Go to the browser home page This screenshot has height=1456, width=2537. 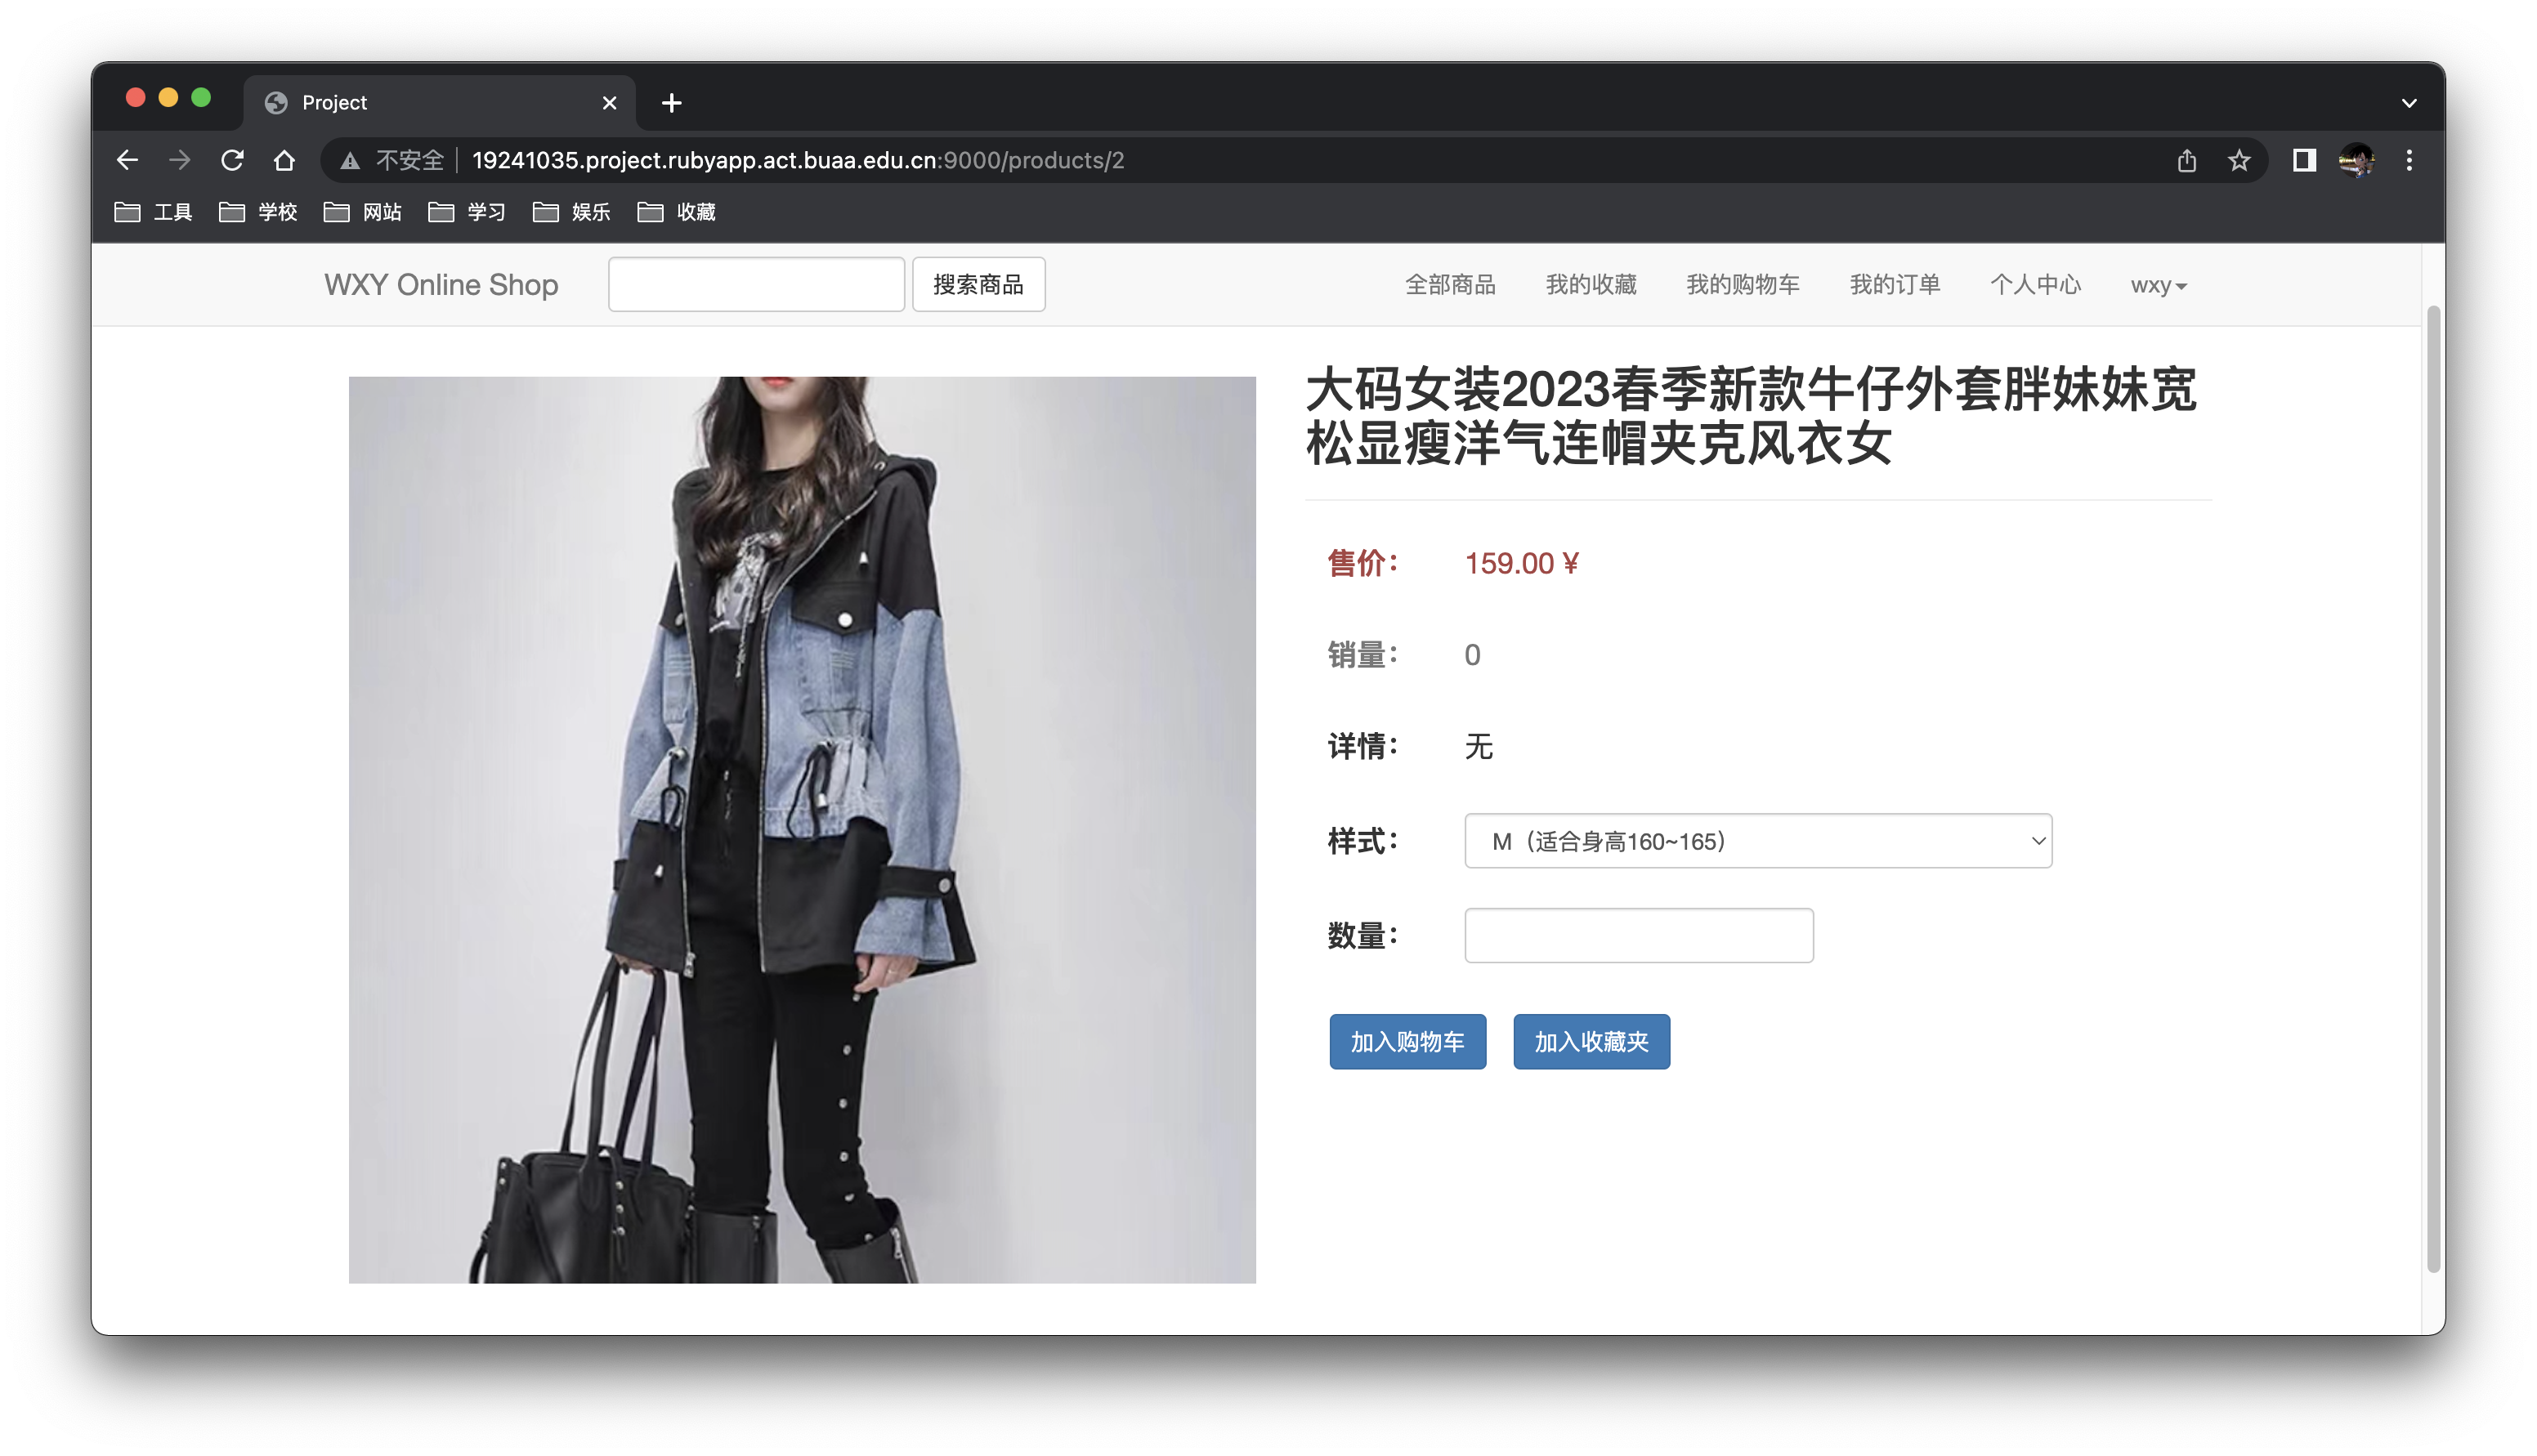pos(284,160)
